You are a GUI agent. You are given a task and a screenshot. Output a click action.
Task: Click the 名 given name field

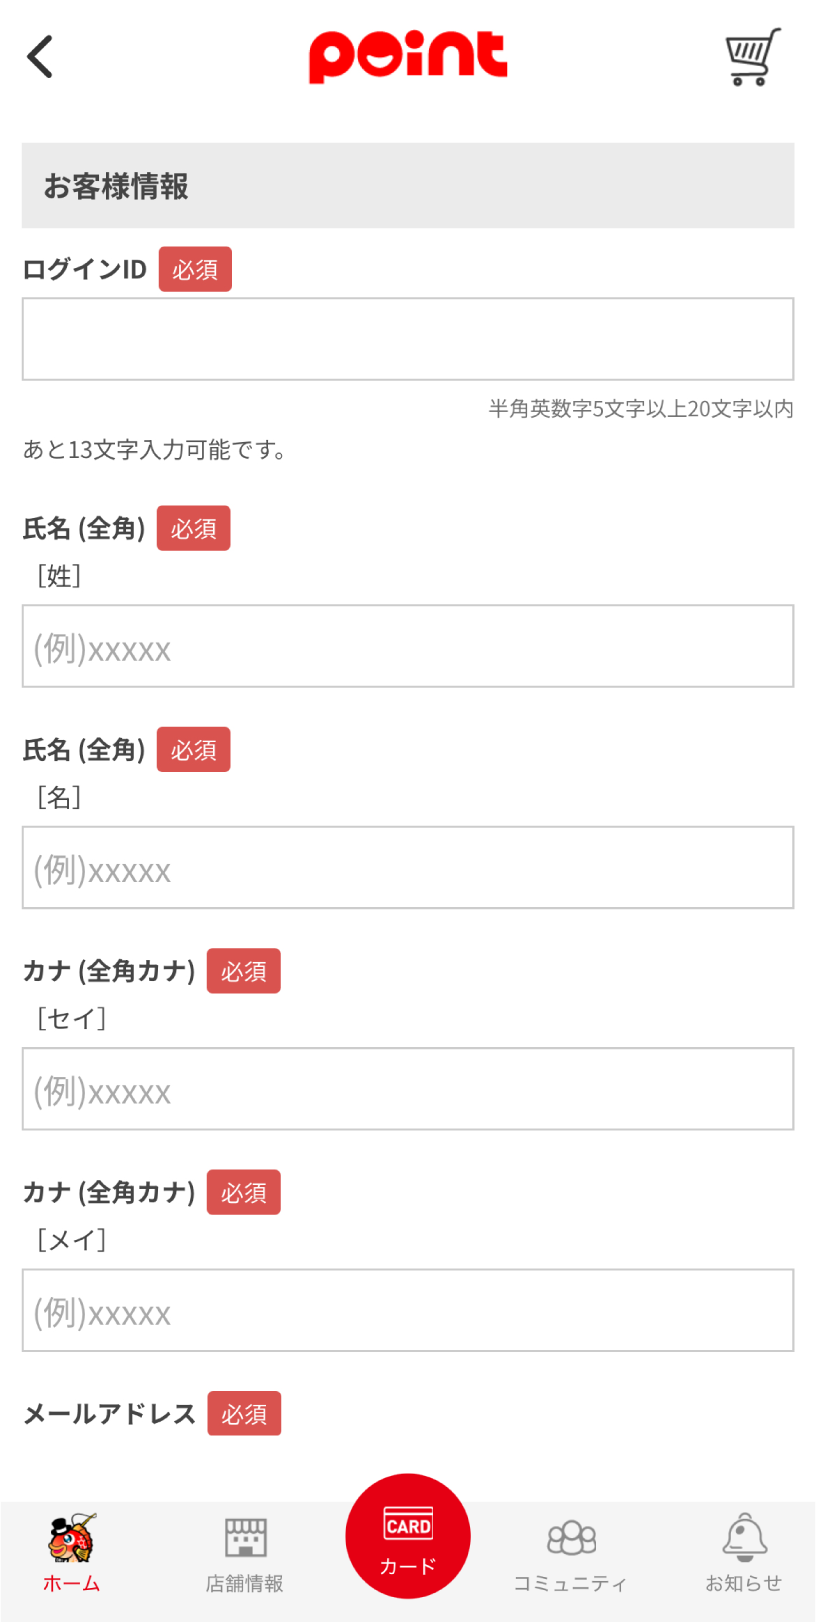pyautogui.click(x=408, y=867)
